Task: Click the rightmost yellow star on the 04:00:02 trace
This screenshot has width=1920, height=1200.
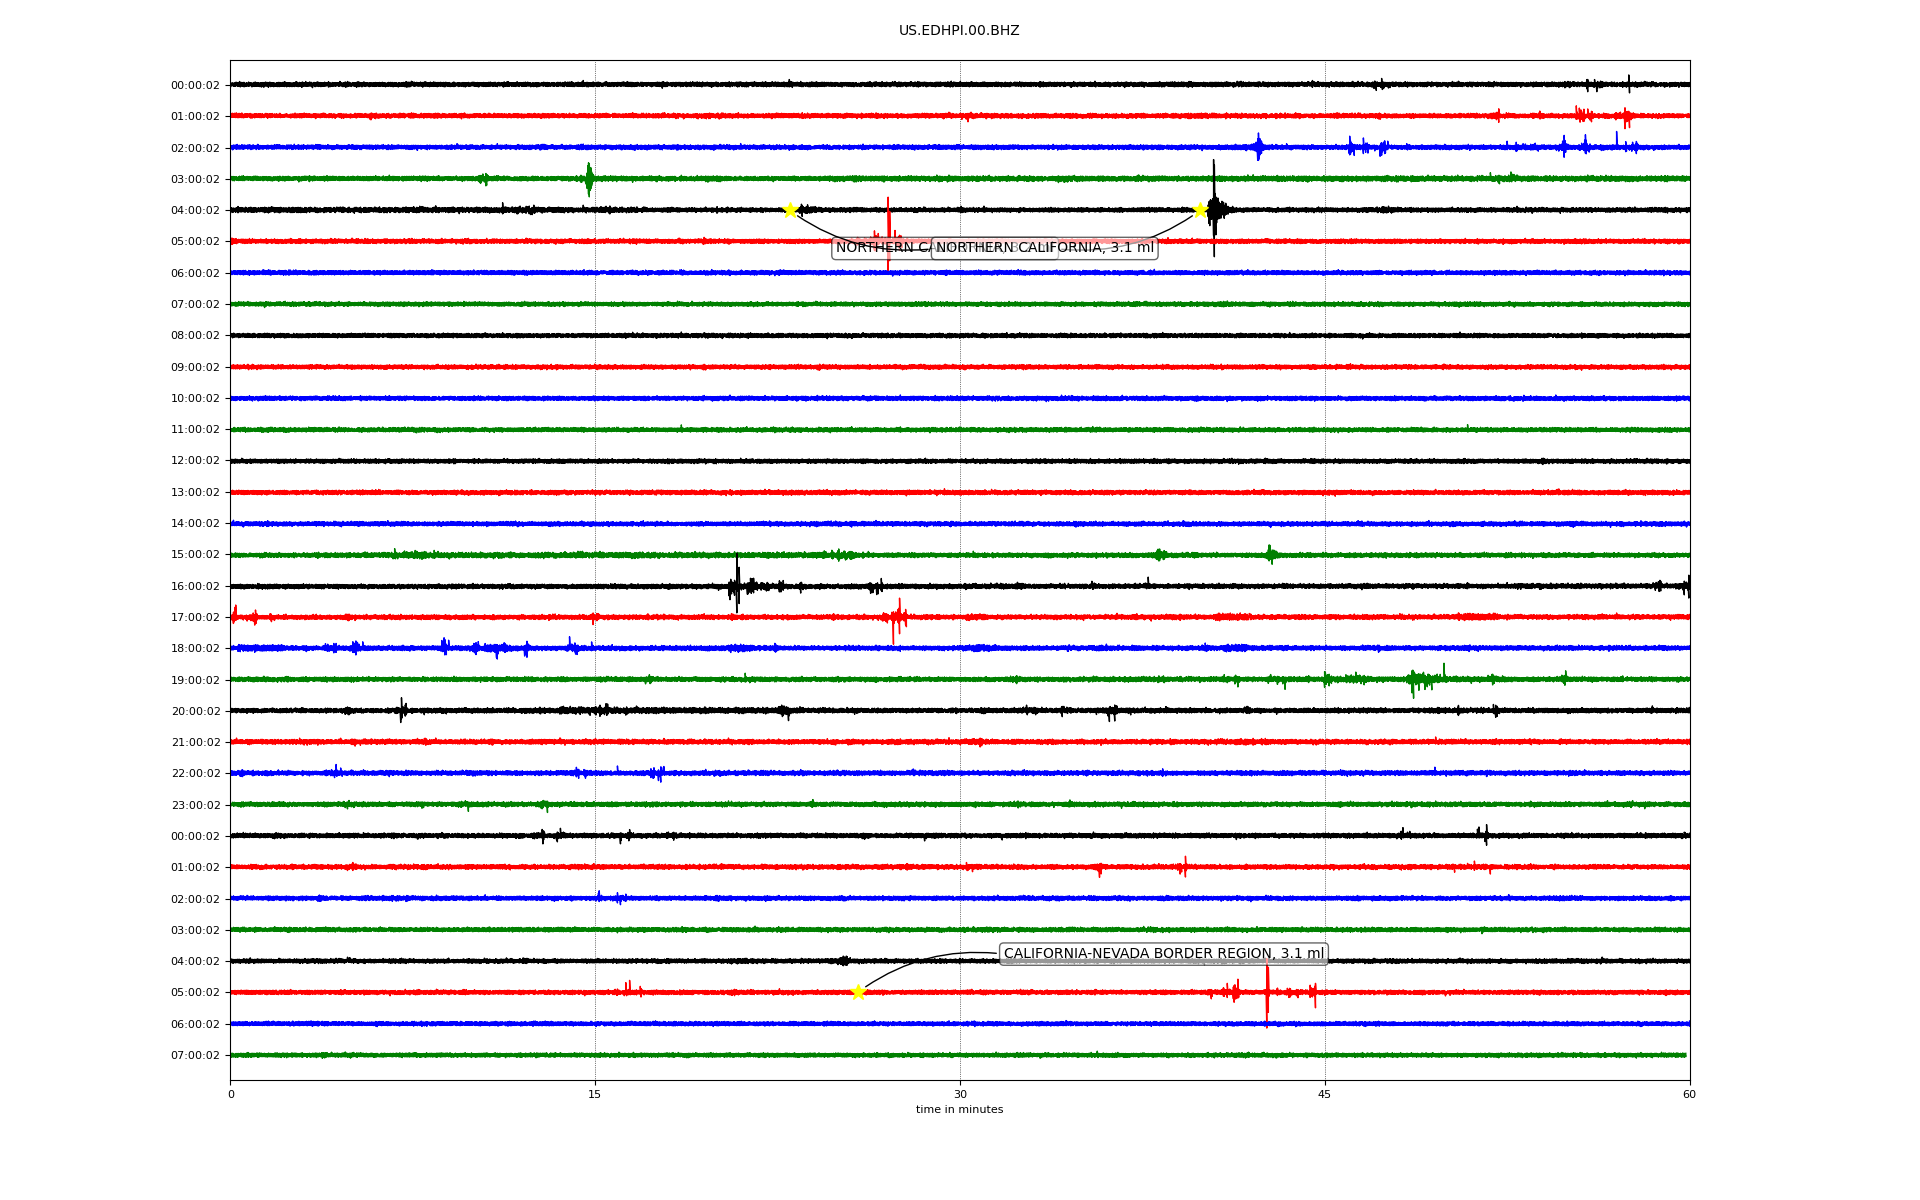Action: 1200,210
